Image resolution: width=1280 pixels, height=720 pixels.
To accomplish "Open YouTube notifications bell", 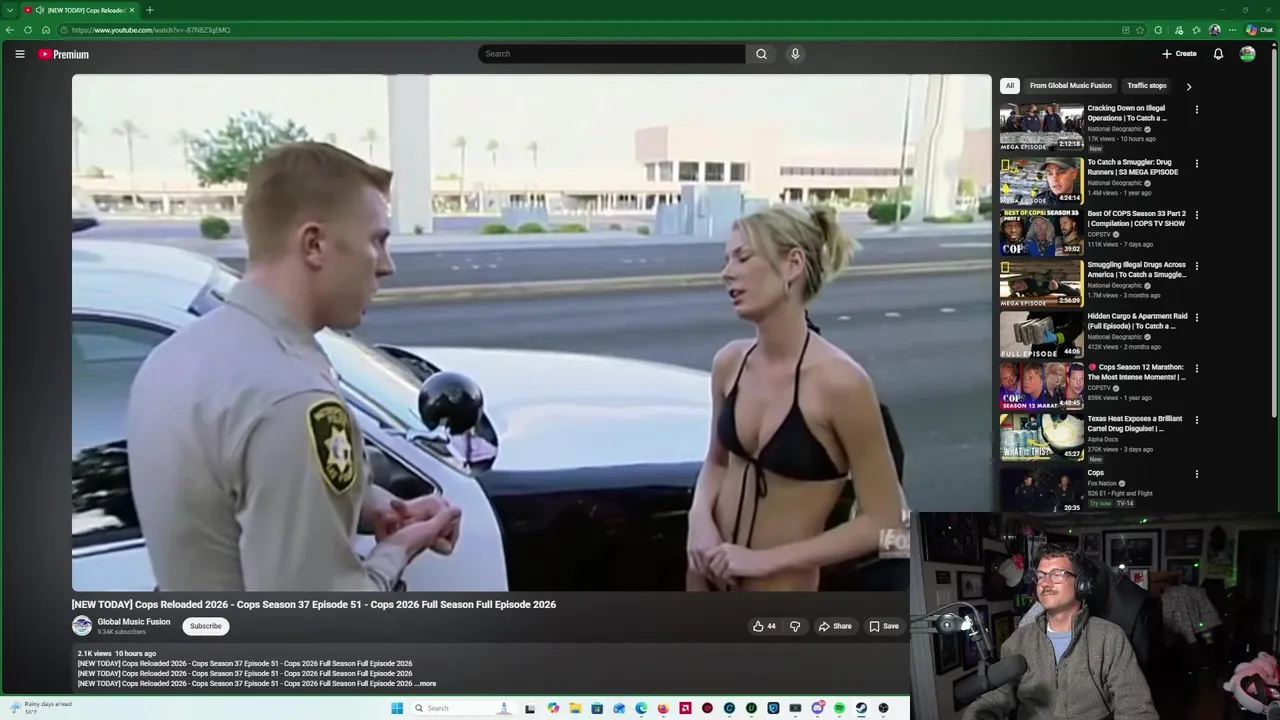I will click(x=1218, y=54).
